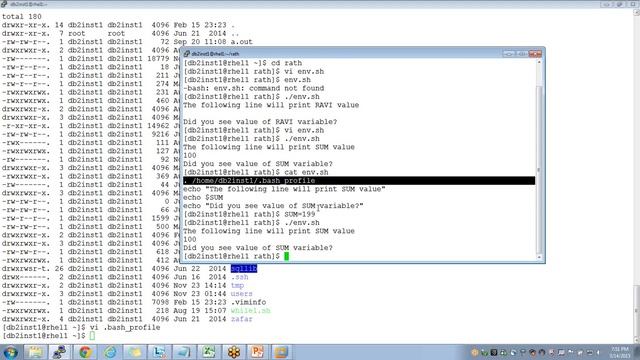Click the PuTTY icon in the taskbar
The width and height of the screenshot is (640, 360).
tap(60, 352)
